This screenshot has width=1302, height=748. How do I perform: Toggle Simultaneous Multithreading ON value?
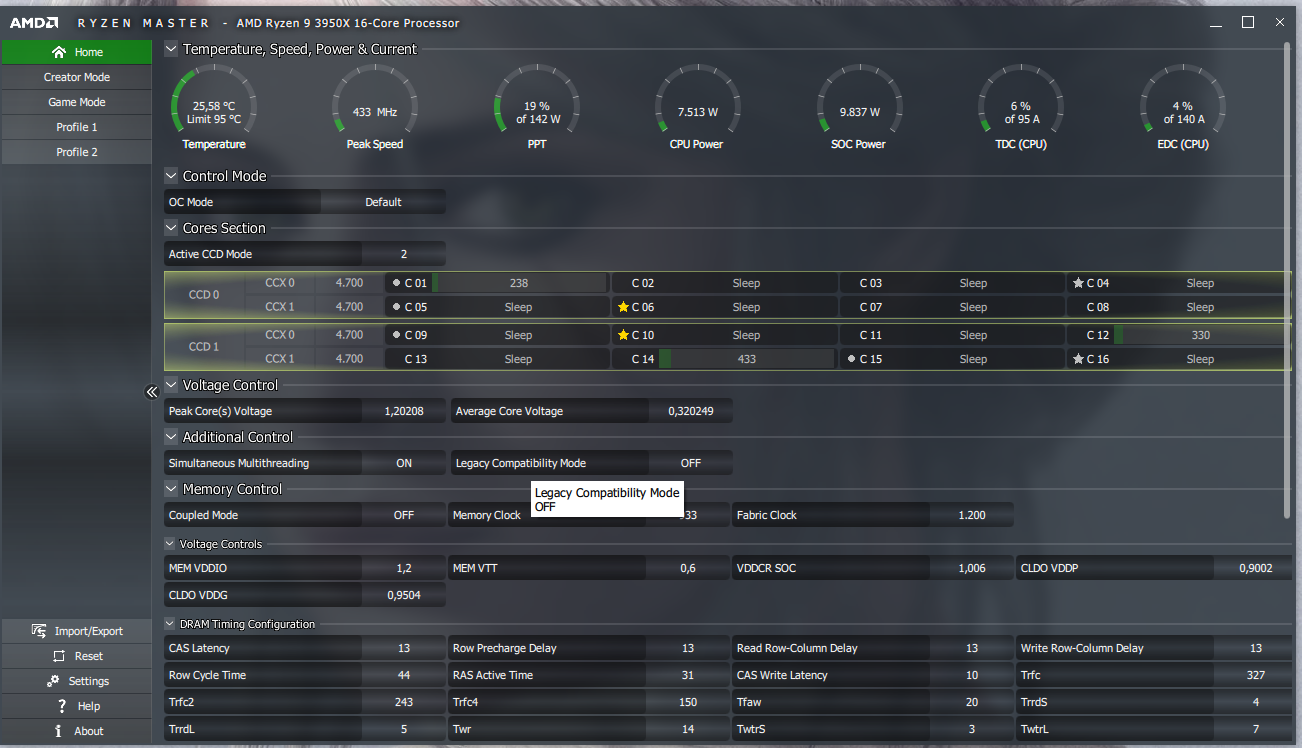[x=404, y=463]
